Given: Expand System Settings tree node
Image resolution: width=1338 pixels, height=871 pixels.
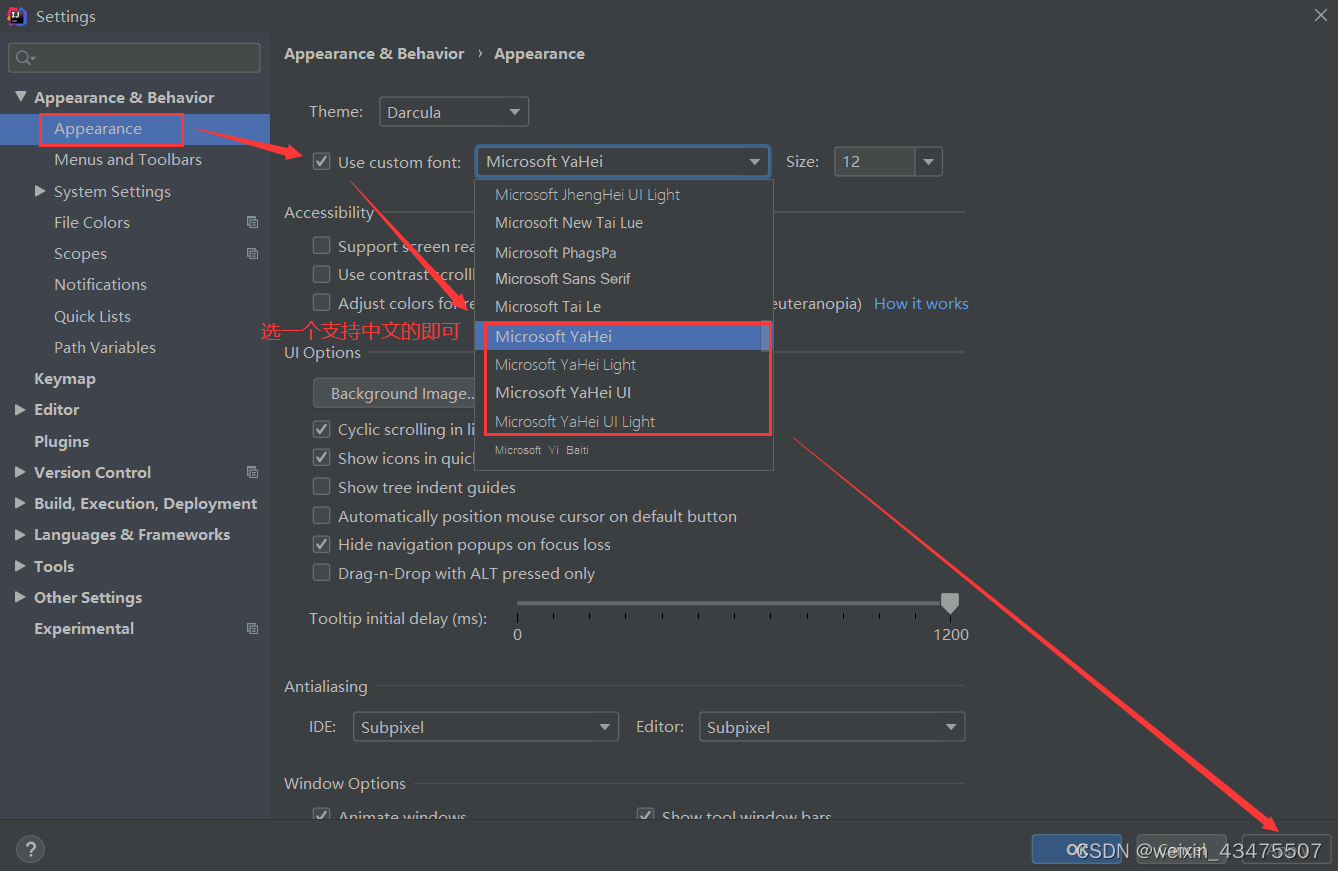Looking at the screenshot, I should tap(40, 191).
